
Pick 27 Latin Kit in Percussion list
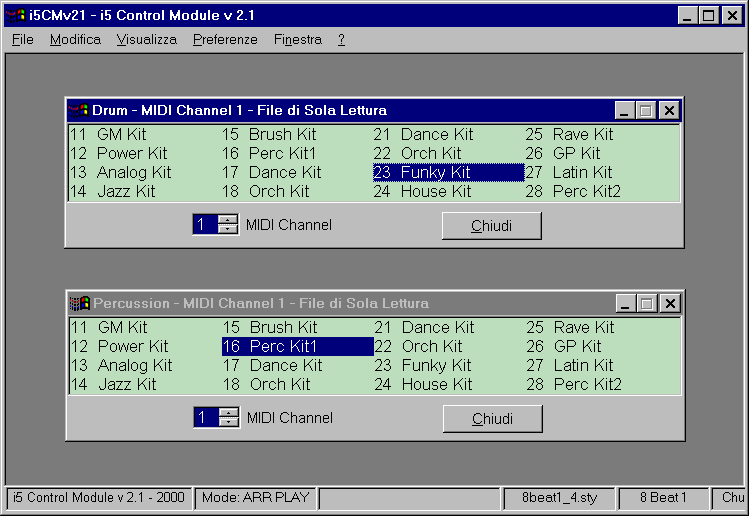tap(570, 365)
